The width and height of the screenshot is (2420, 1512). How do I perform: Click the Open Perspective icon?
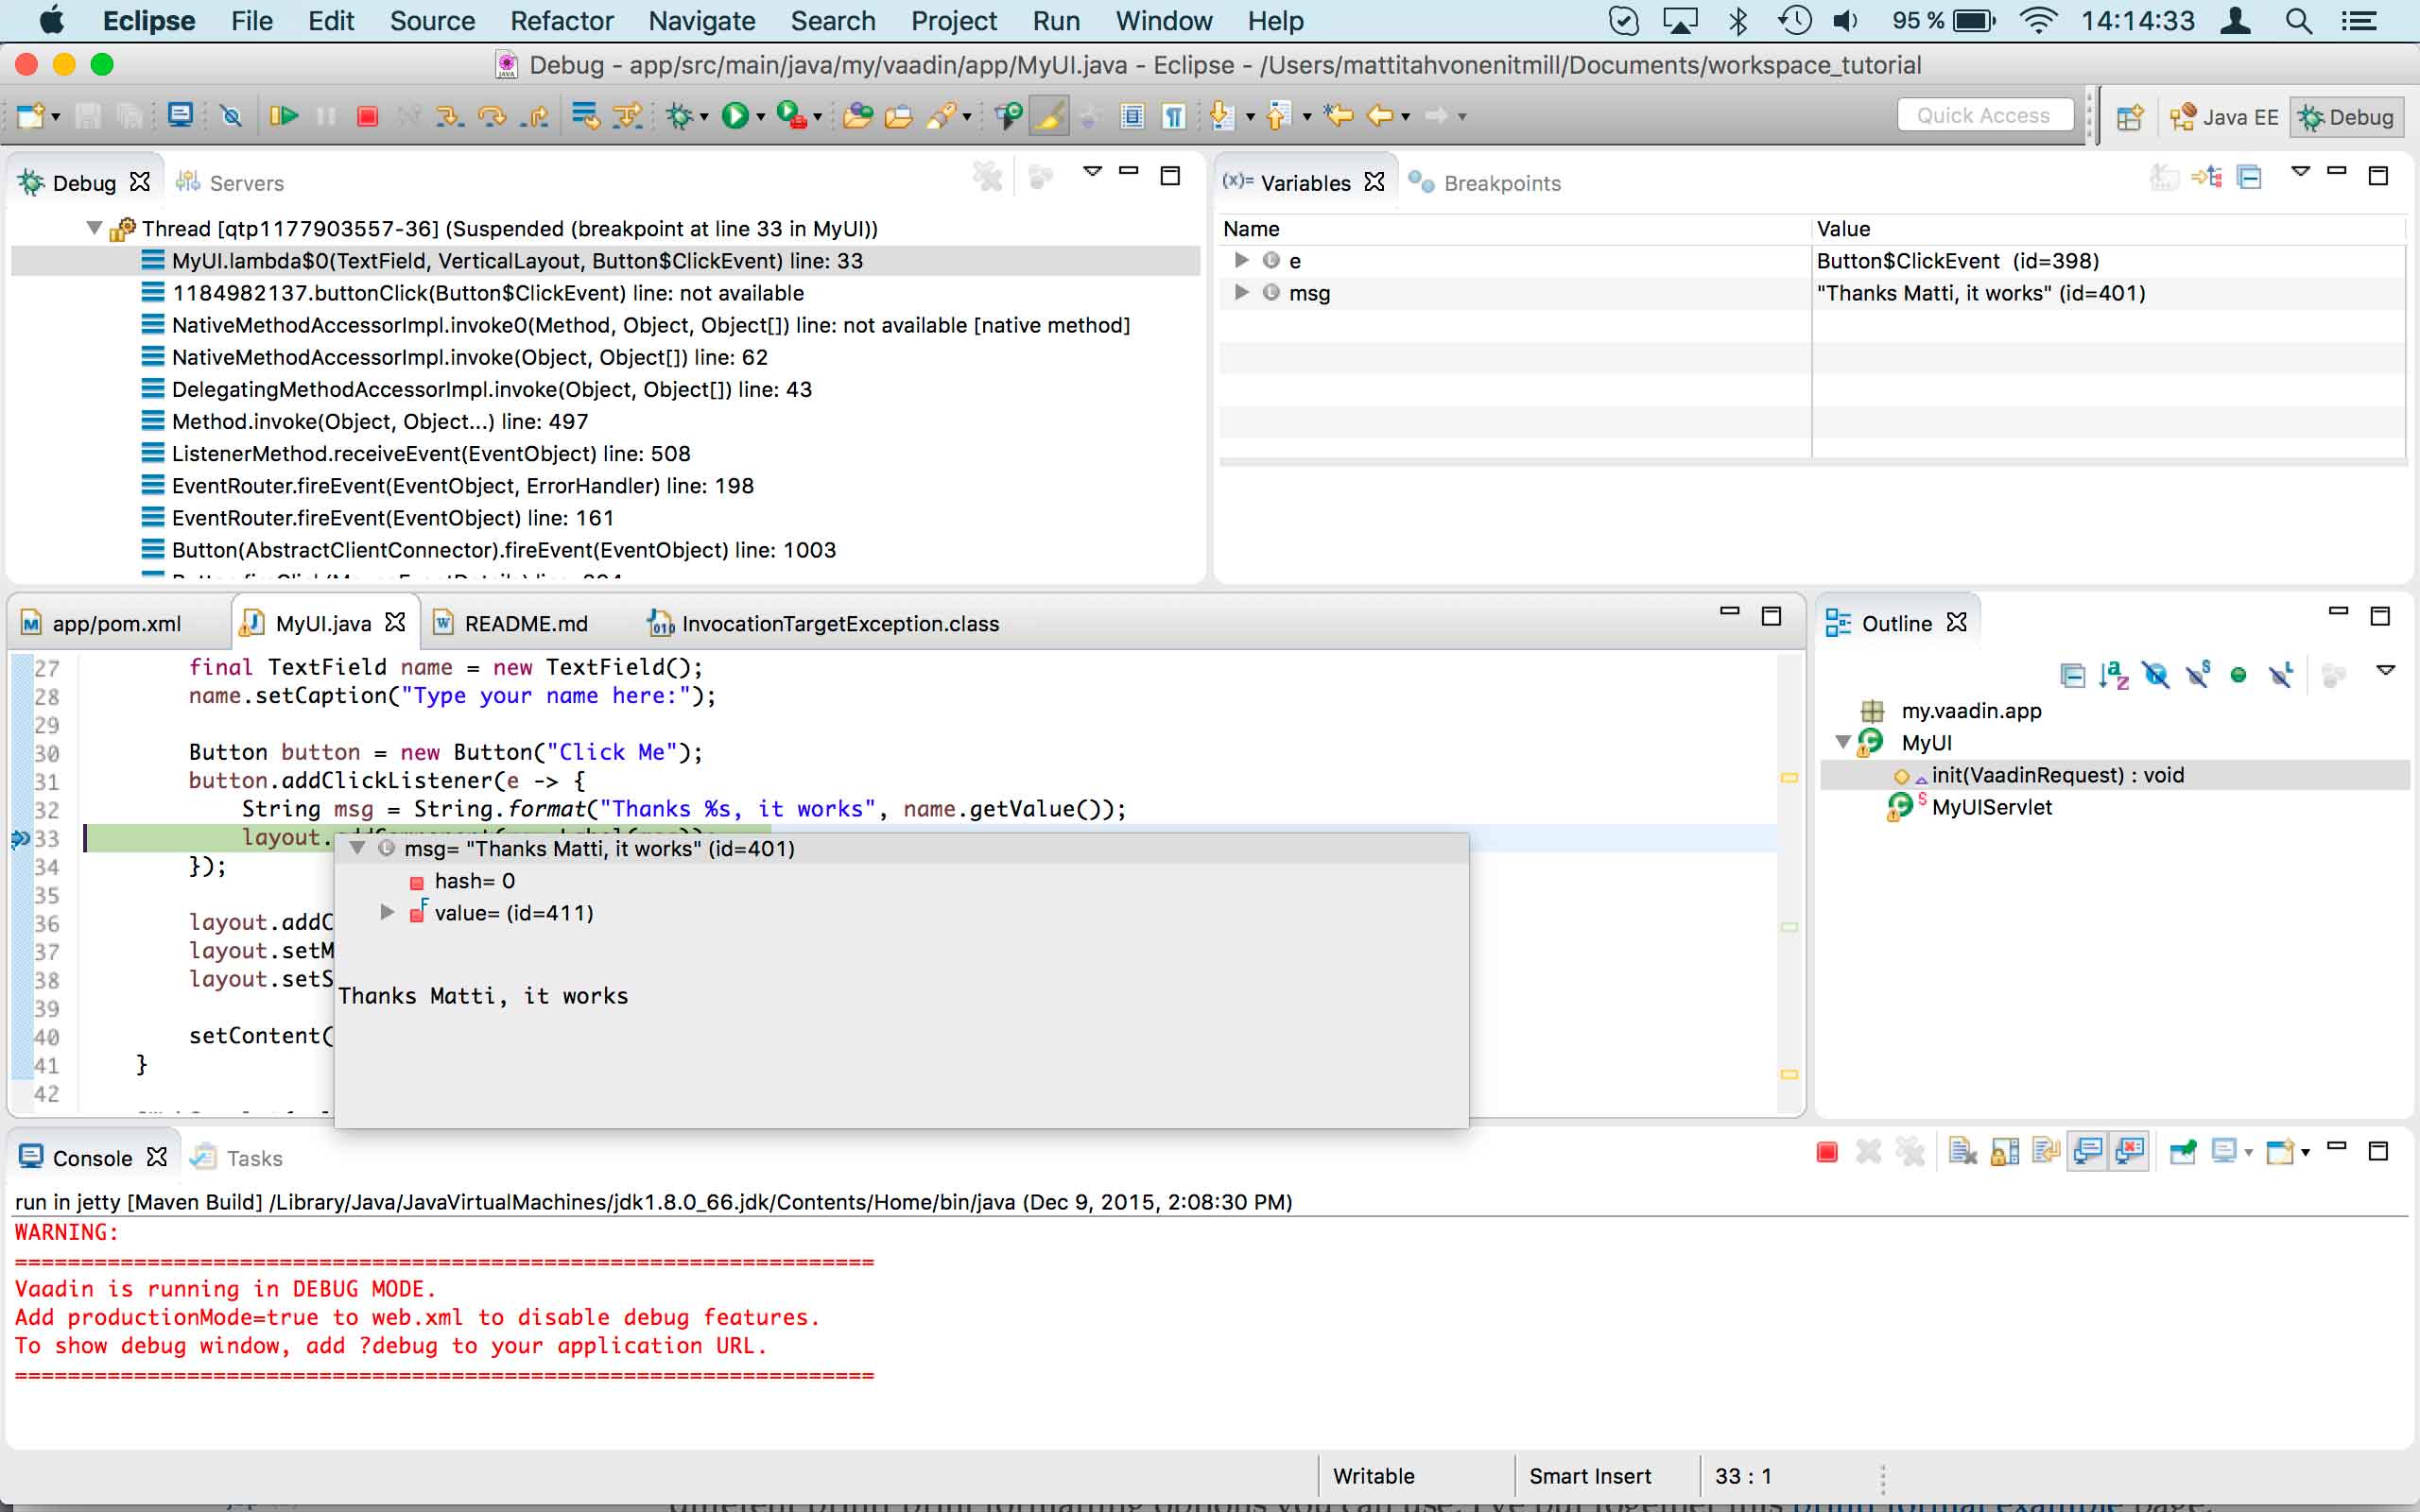click(x=2129, y=117)
